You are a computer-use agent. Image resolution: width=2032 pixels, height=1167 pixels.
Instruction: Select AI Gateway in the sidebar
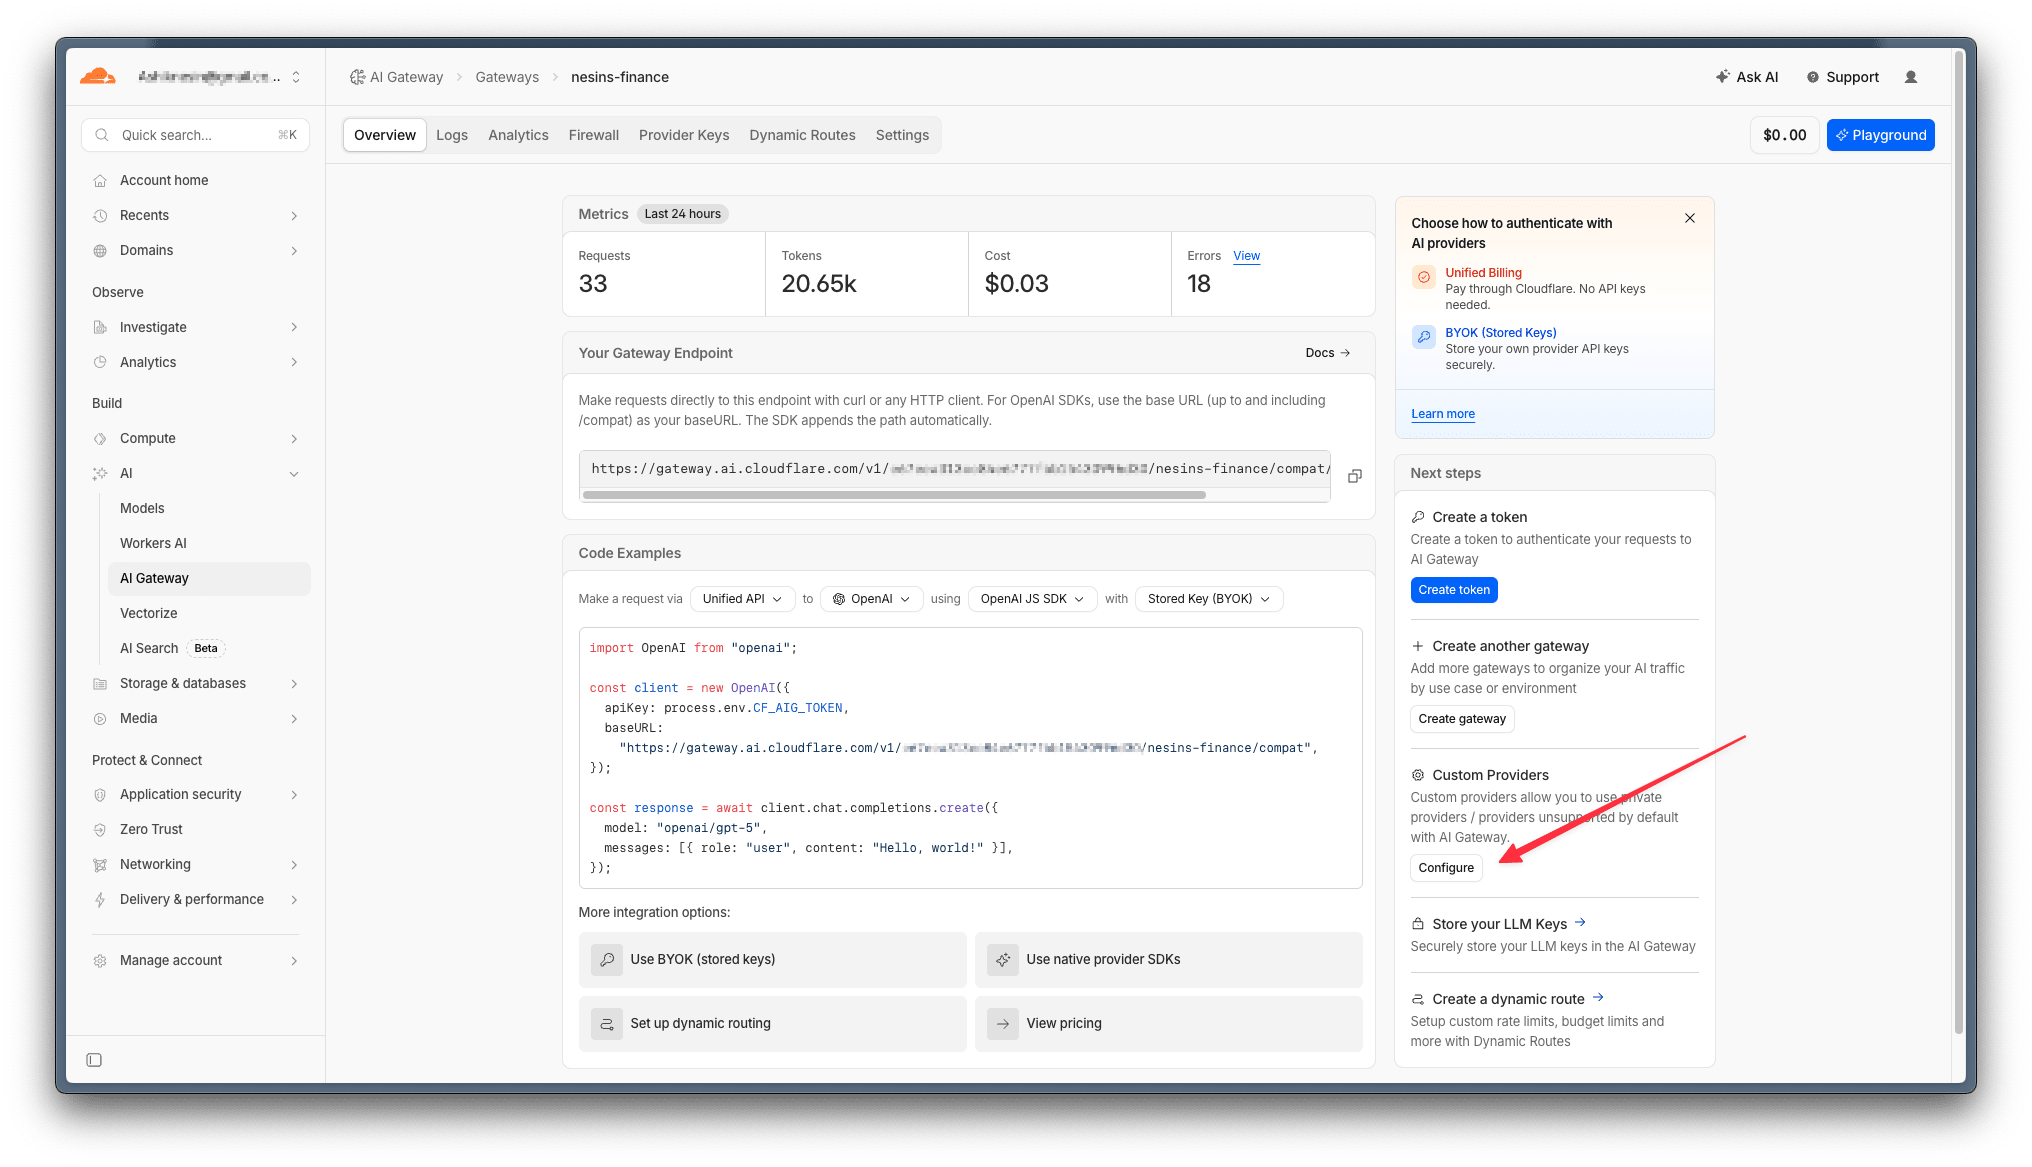click(209, 578)
